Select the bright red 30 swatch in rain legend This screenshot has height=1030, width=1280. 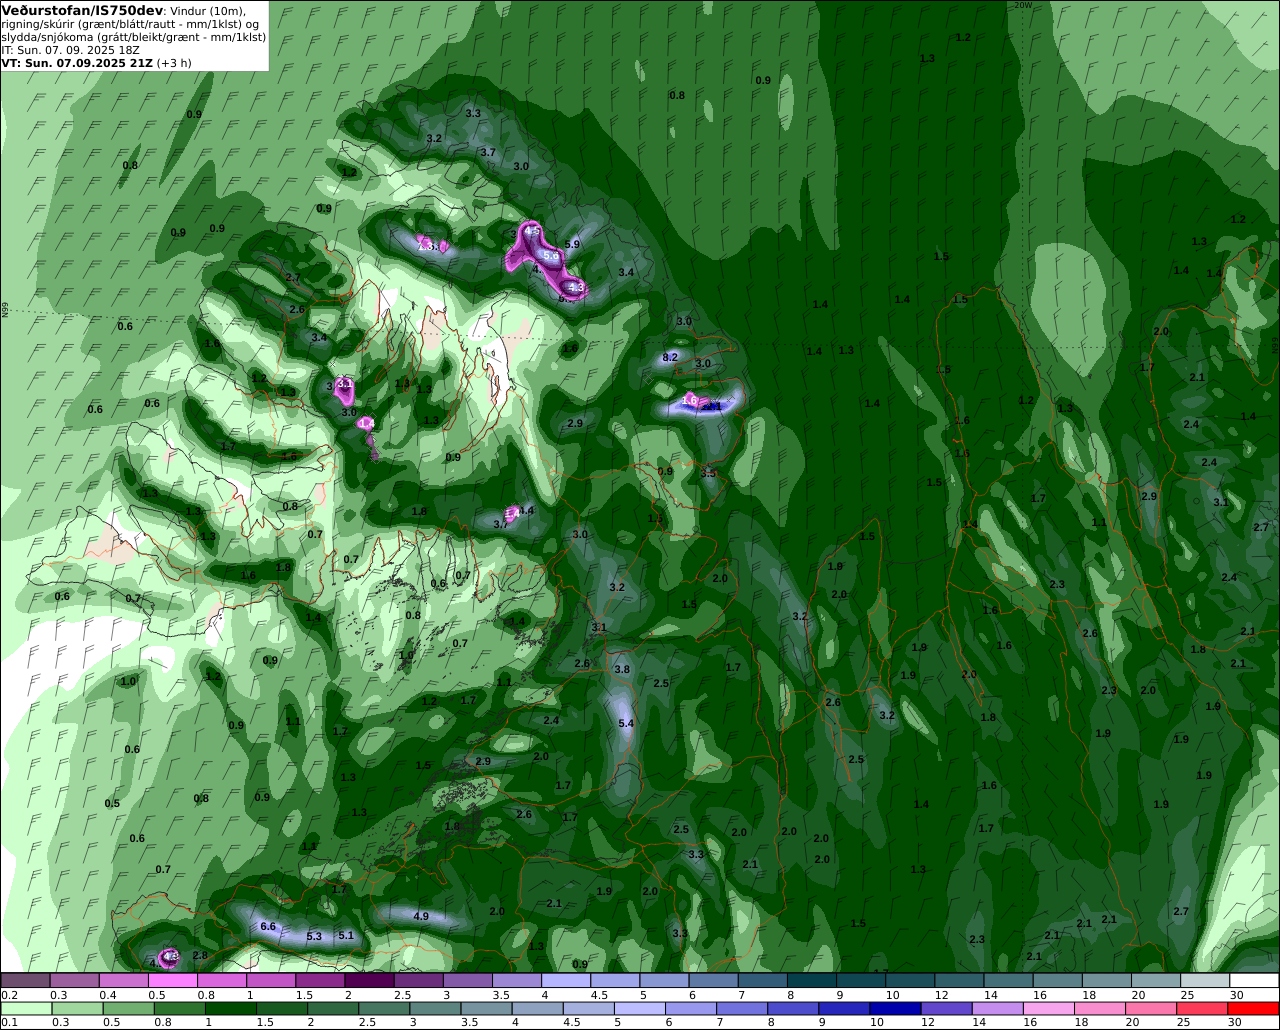click(x=1254, y=1008)
